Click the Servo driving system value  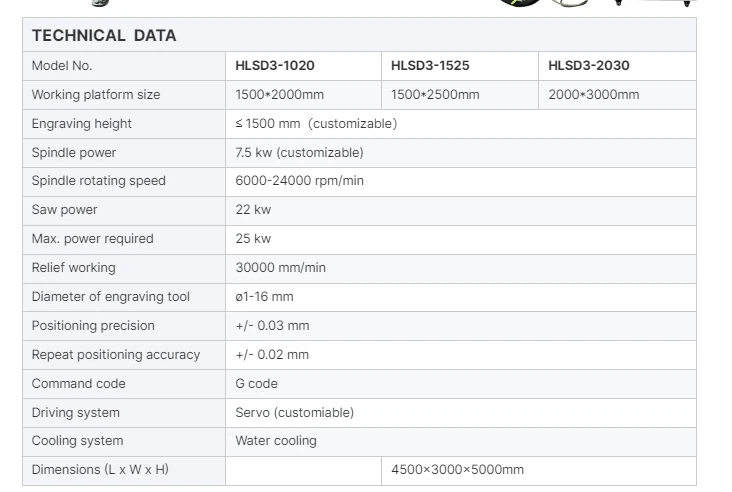(295, 412)
